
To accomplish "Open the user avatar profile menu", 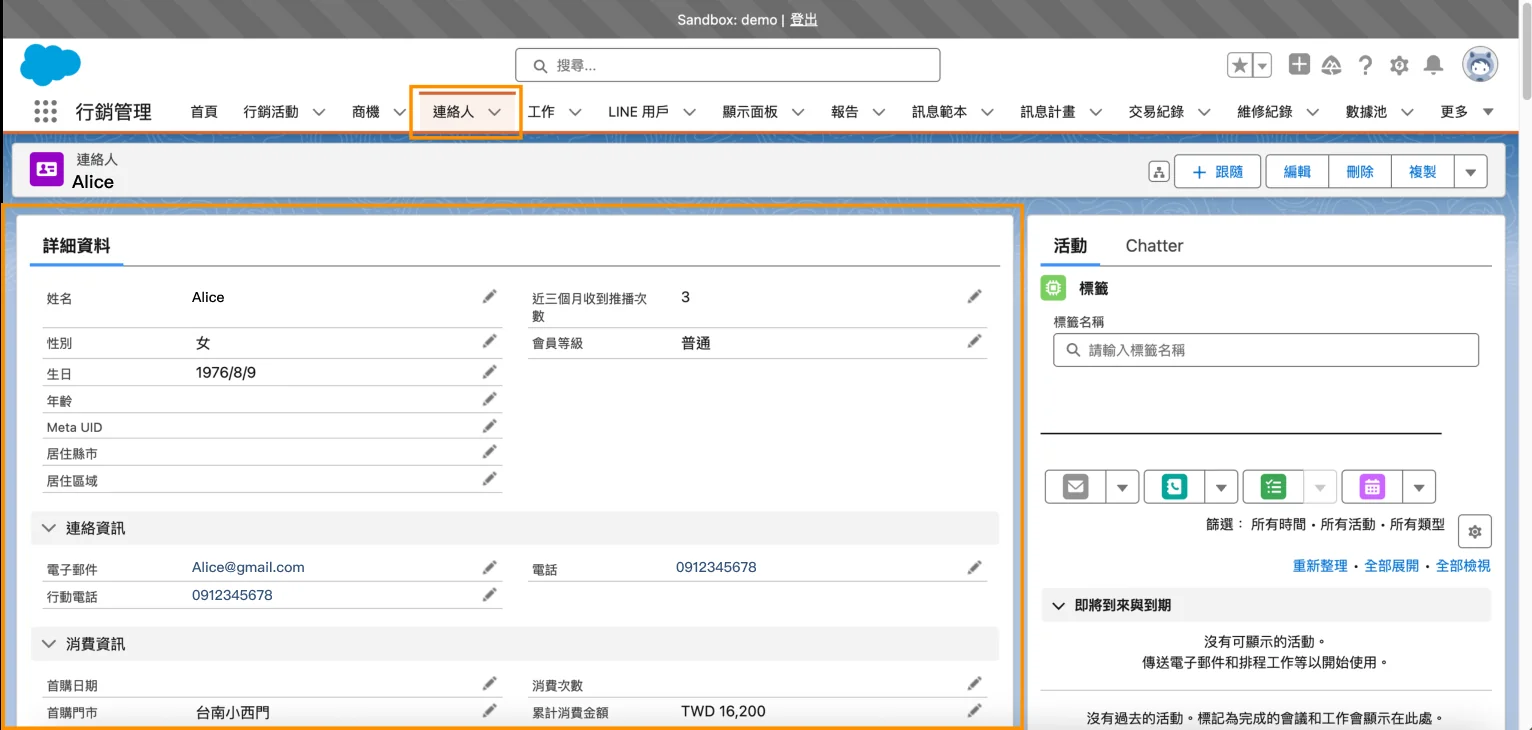I will [x=1480, y=65].
